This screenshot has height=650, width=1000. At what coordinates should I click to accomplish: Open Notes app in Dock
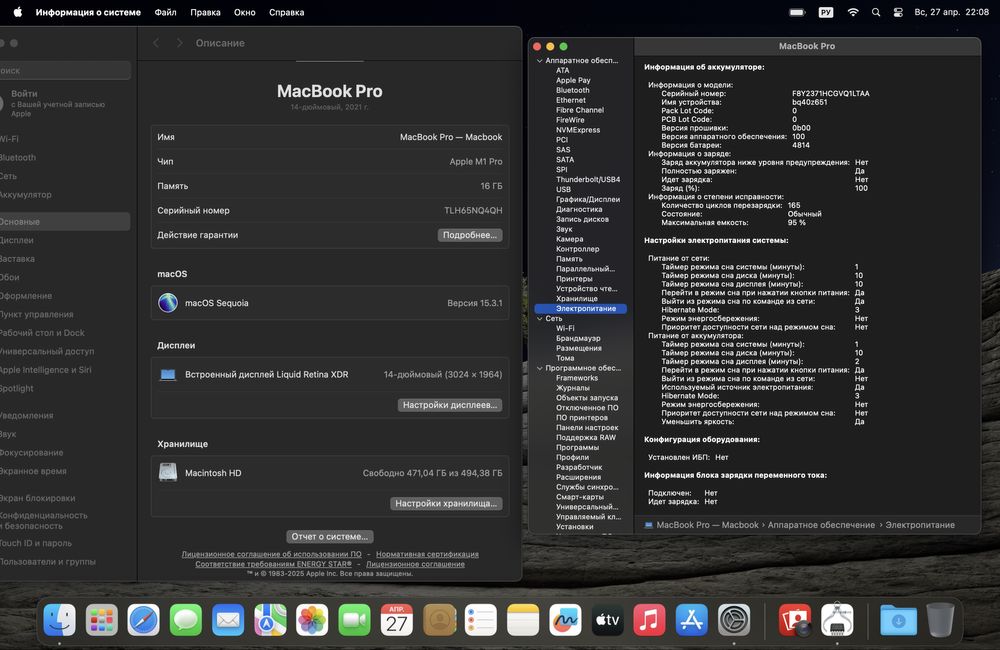coord(523,619)
